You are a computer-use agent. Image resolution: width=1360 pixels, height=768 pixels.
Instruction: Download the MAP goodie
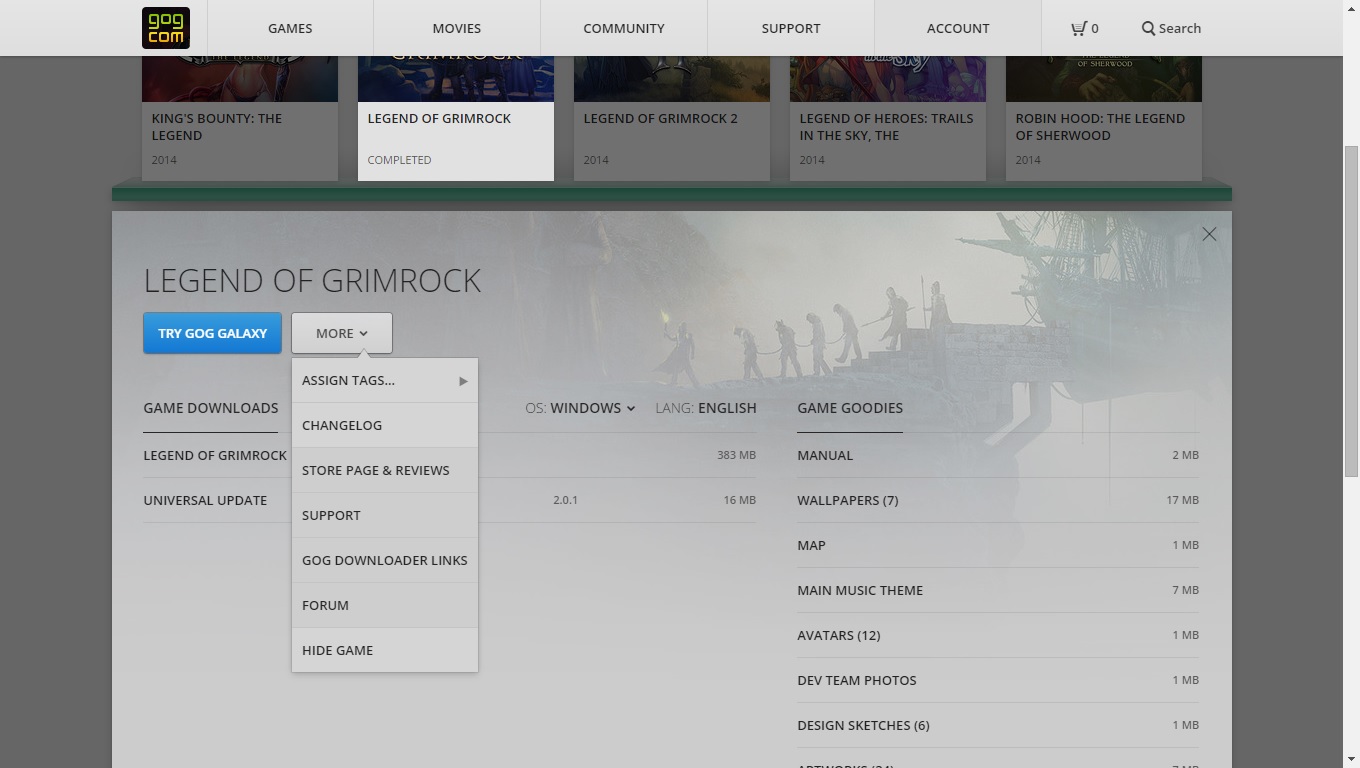coord(998,545)
